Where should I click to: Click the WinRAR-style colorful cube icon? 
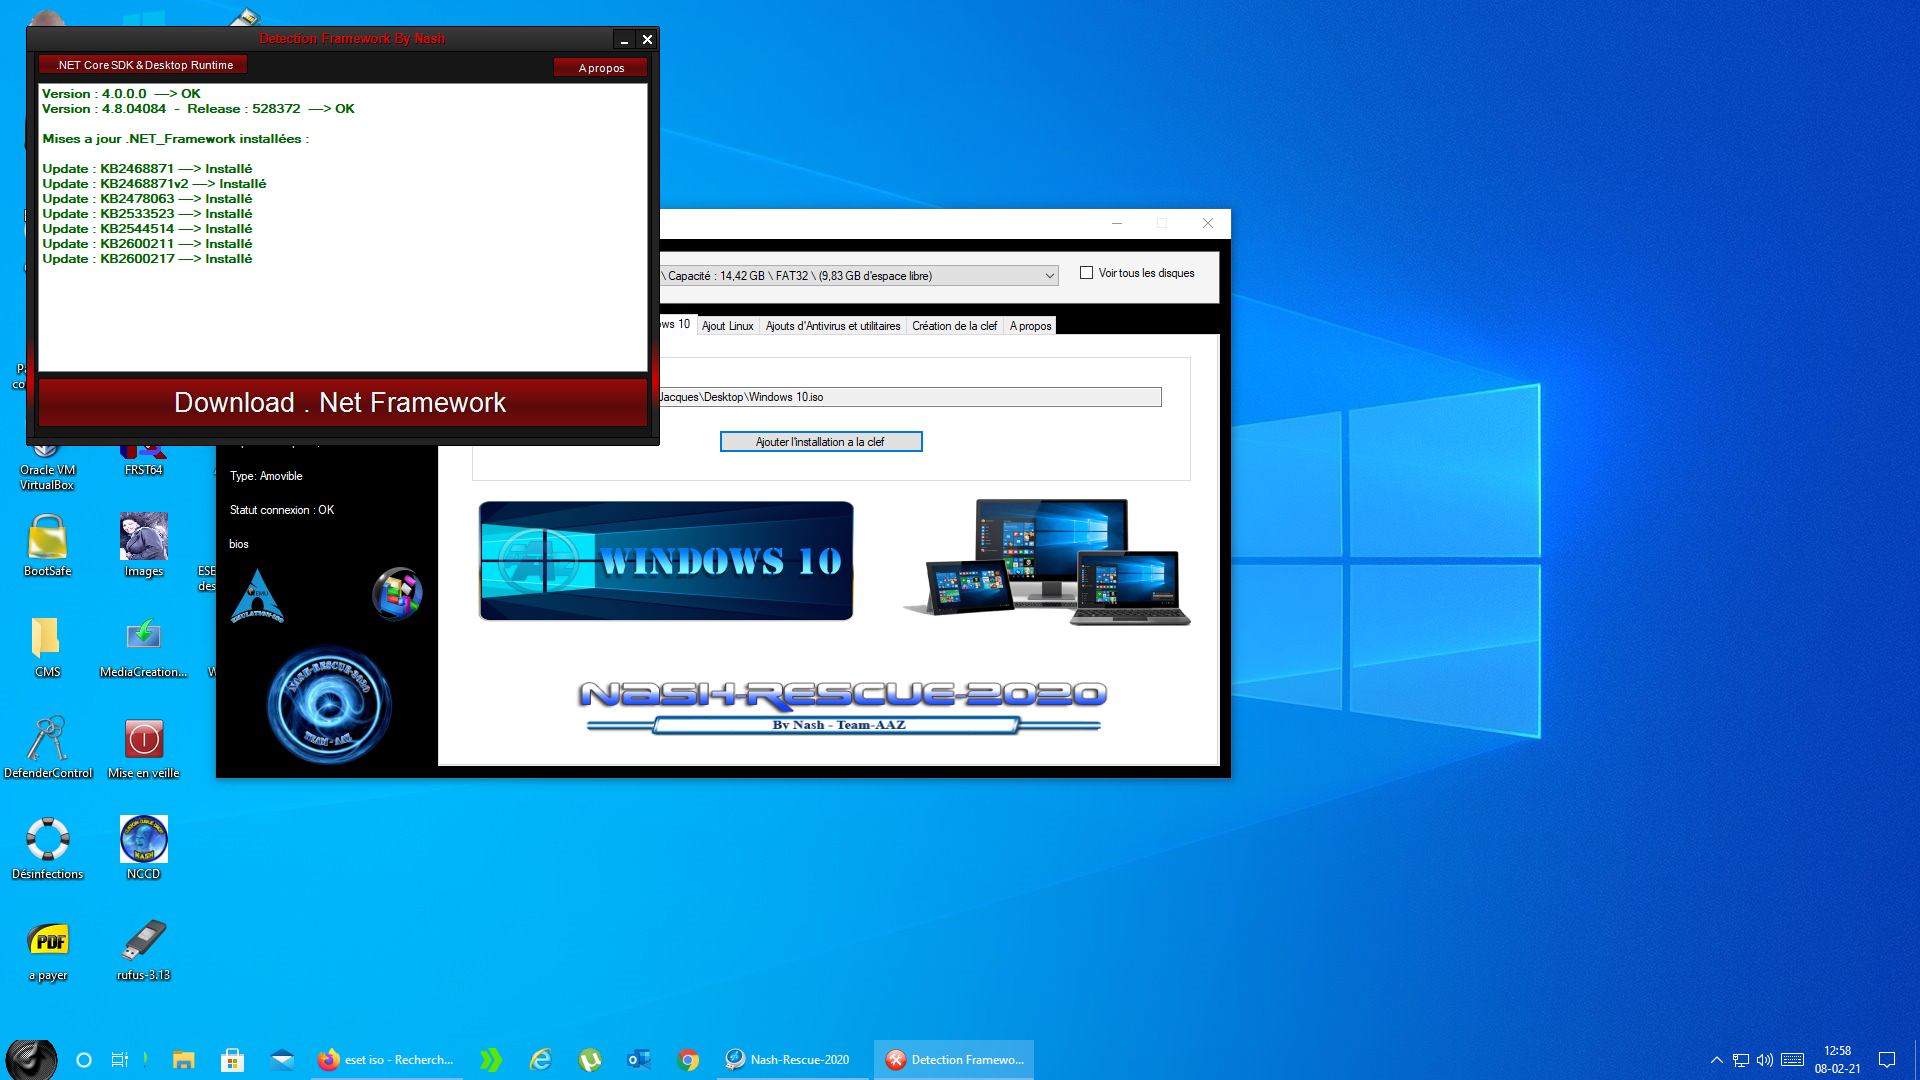pos(397,594)
